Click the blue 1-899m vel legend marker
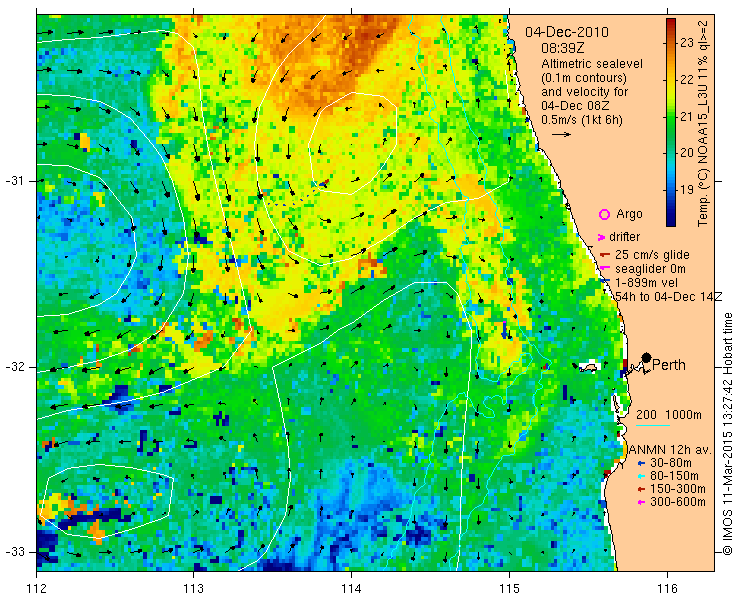 coord(605,281)
